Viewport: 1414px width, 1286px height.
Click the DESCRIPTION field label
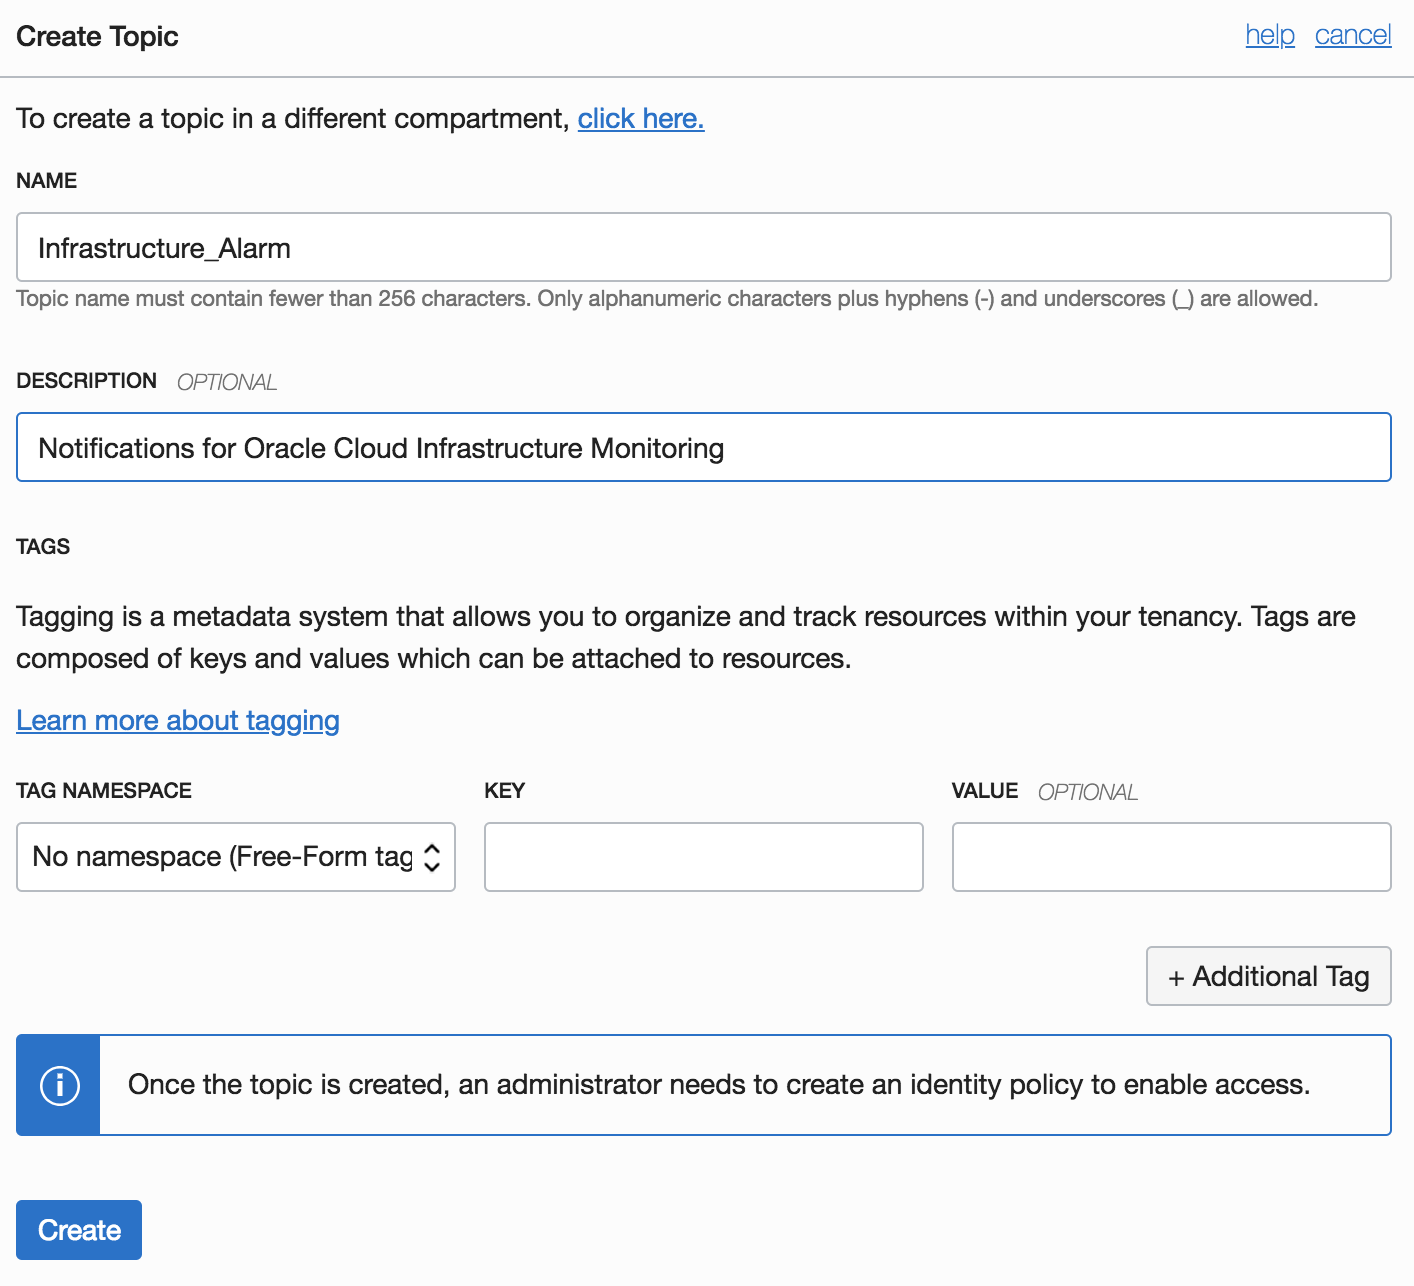(x=87, y=381)
